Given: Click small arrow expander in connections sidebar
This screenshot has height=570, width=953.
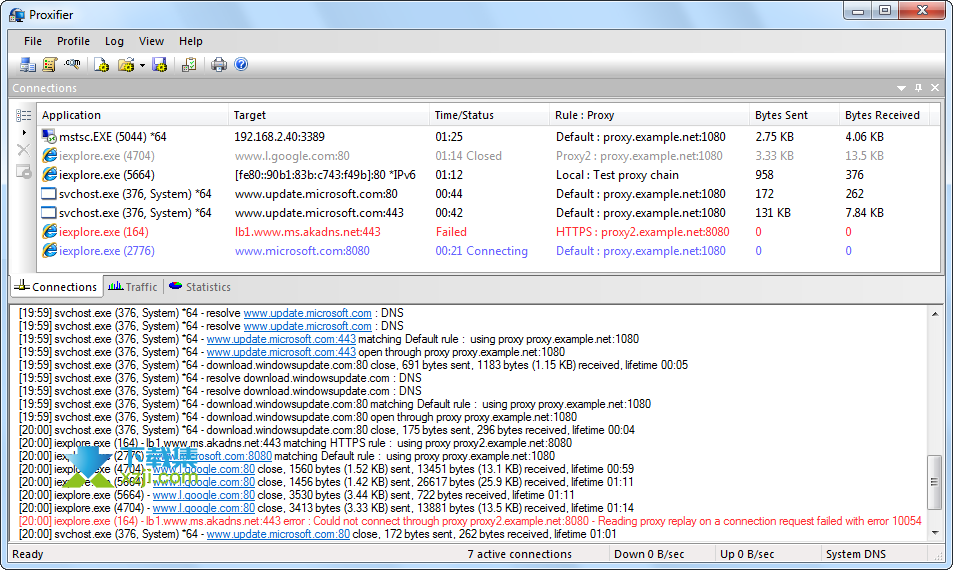Looking at the screenshot, I should [24, 132].
